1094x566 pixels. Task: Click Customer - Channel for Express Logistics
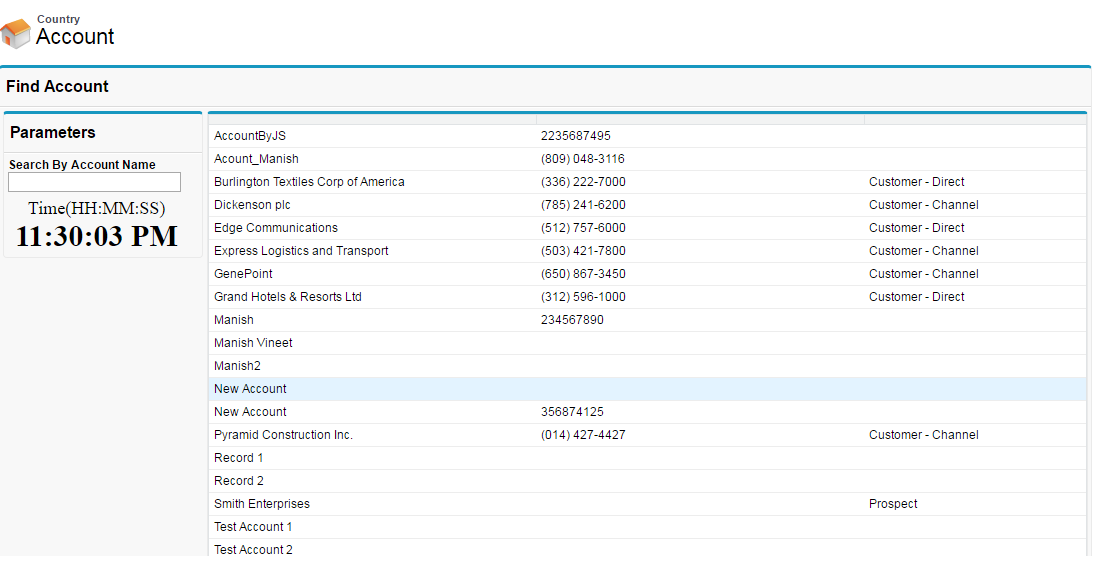[924, 251]
